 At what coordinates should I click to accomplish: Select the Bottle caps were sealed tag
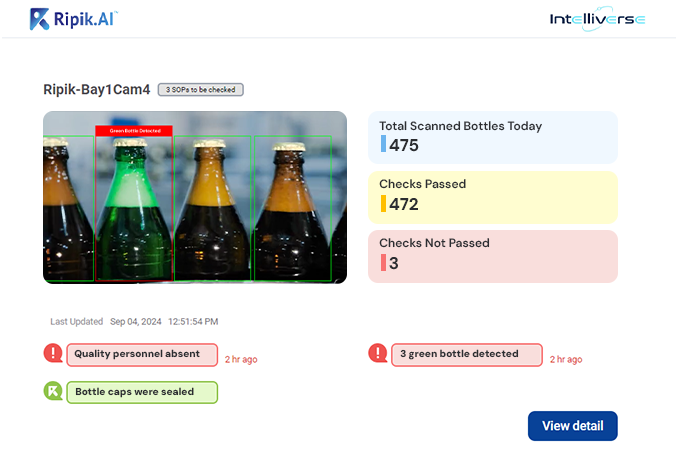(141, 392)
